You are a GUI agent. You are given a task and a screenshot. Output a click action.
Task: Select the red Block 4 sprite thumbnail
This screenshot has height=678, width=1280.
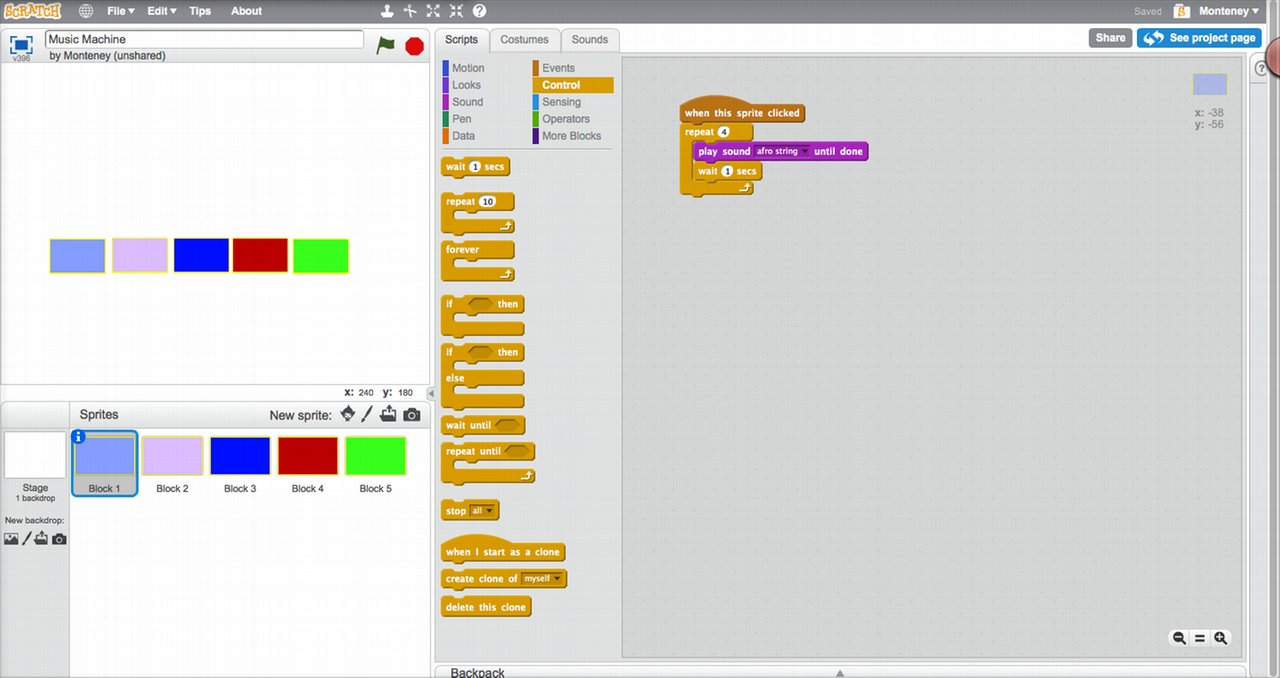click(x=307, y=455)
